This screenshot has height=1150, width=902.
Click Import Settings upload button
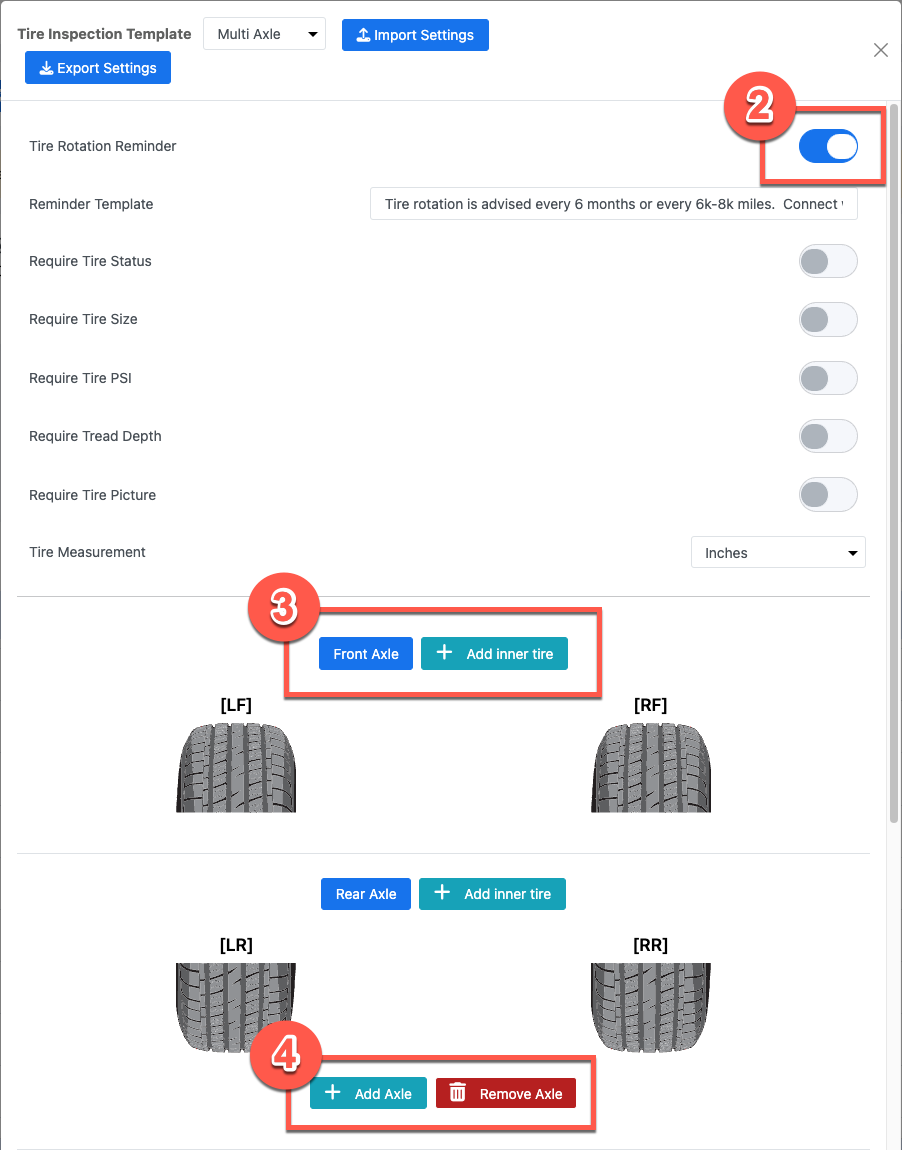415,35
